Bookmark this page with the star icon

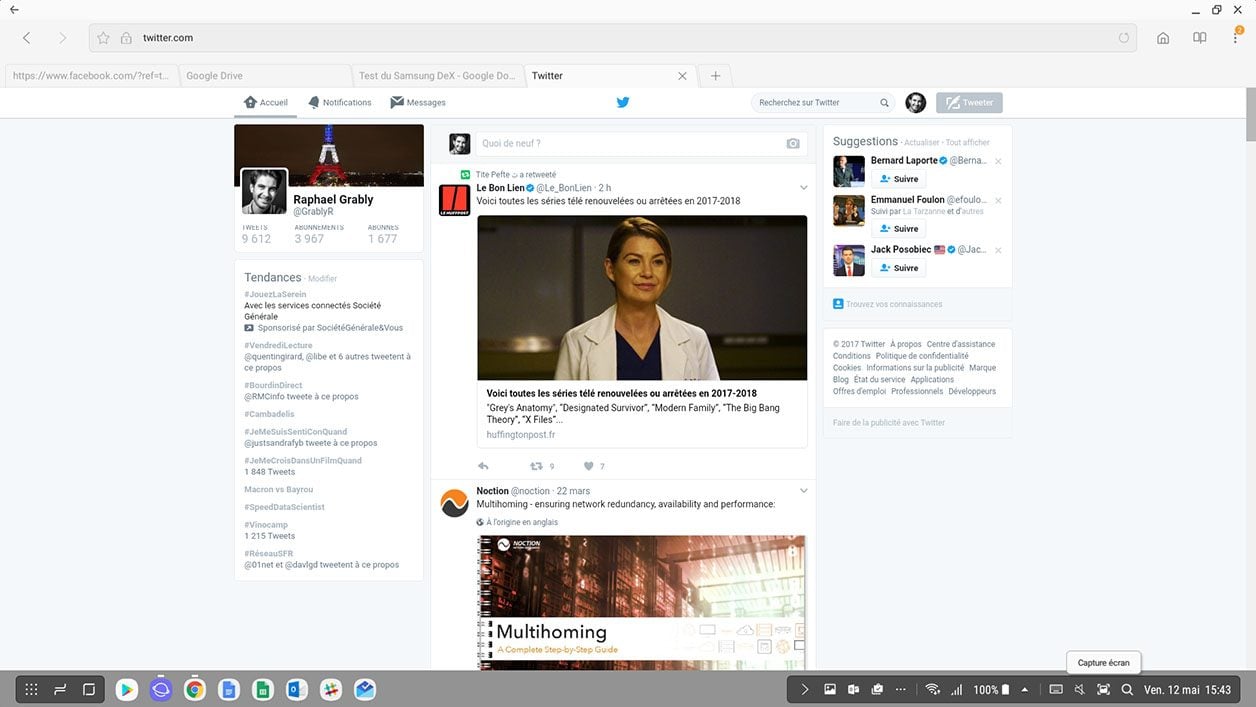point(103,38)
